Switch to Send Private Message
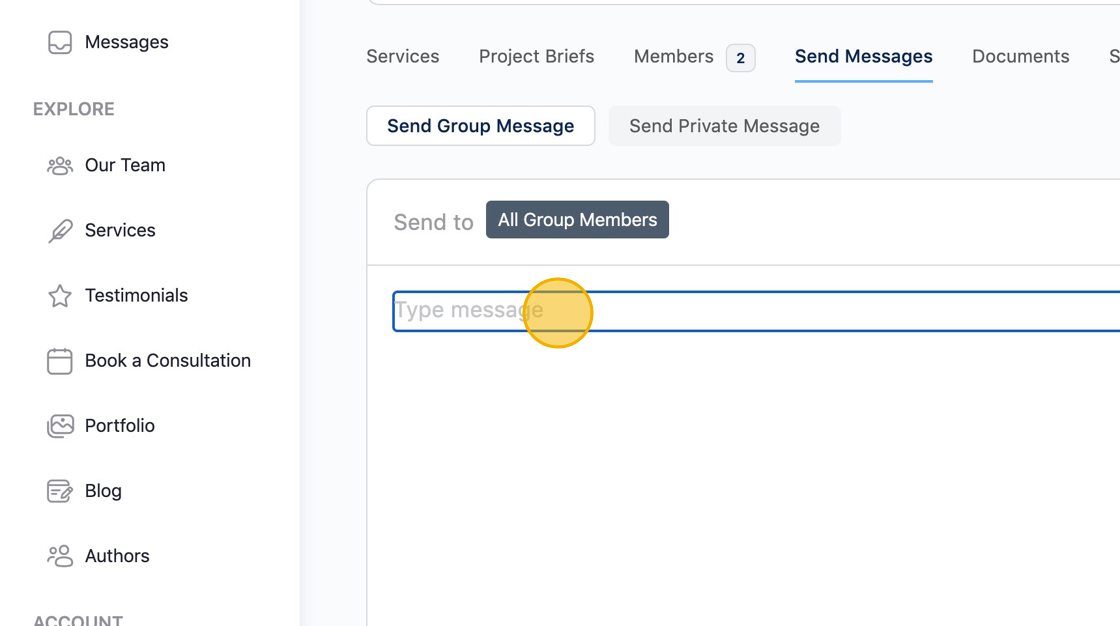 pos(724,126)
